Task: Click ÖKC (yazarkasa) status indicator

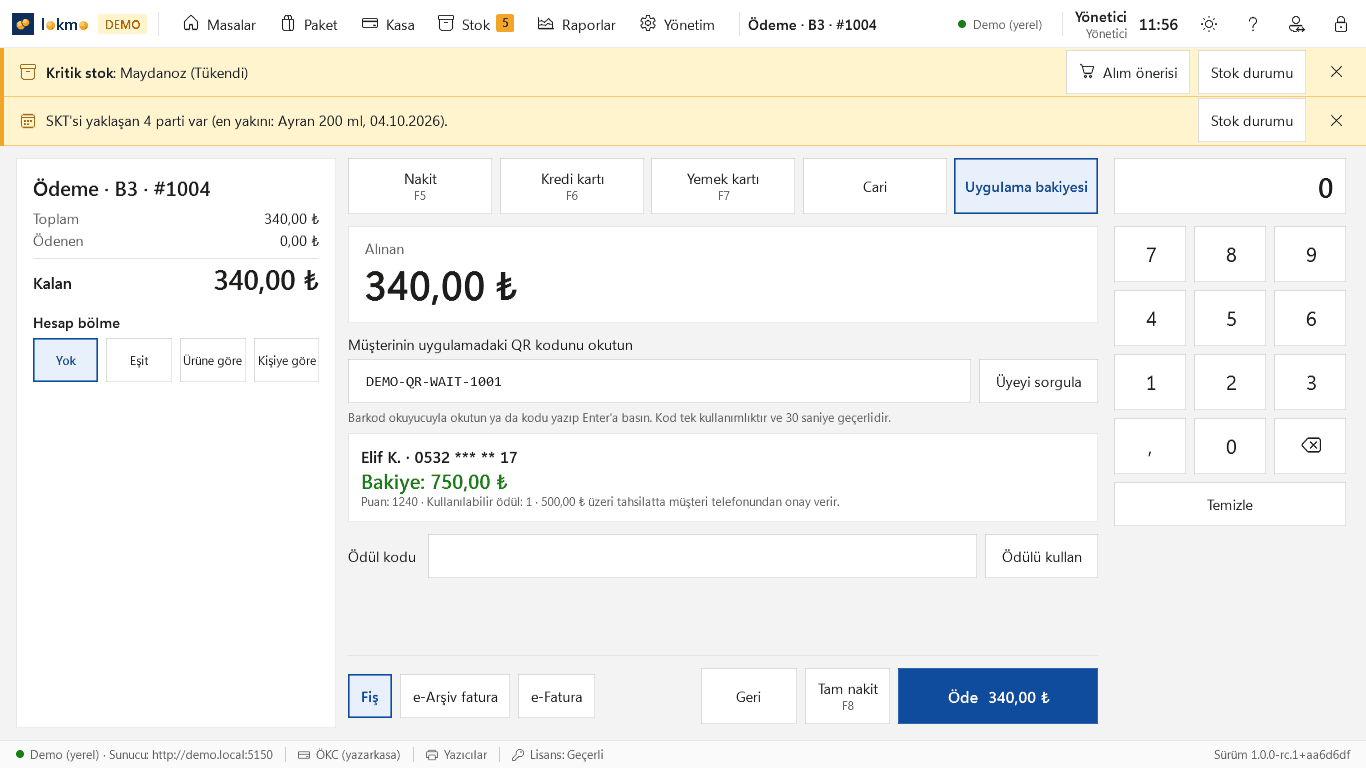Action: tap(349, 755)
